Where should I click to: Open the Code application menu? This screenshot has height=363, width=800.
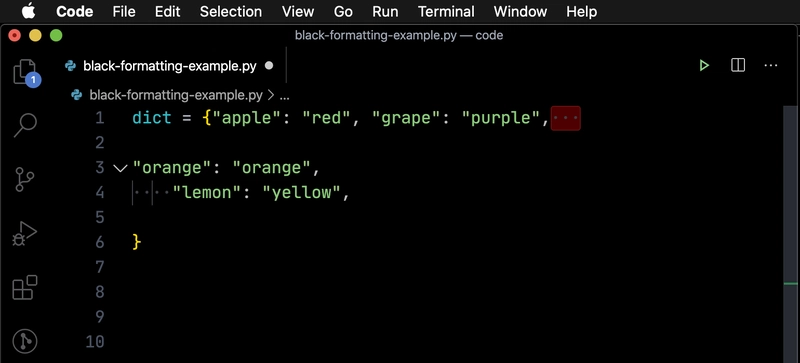click(x=74, y=11)
